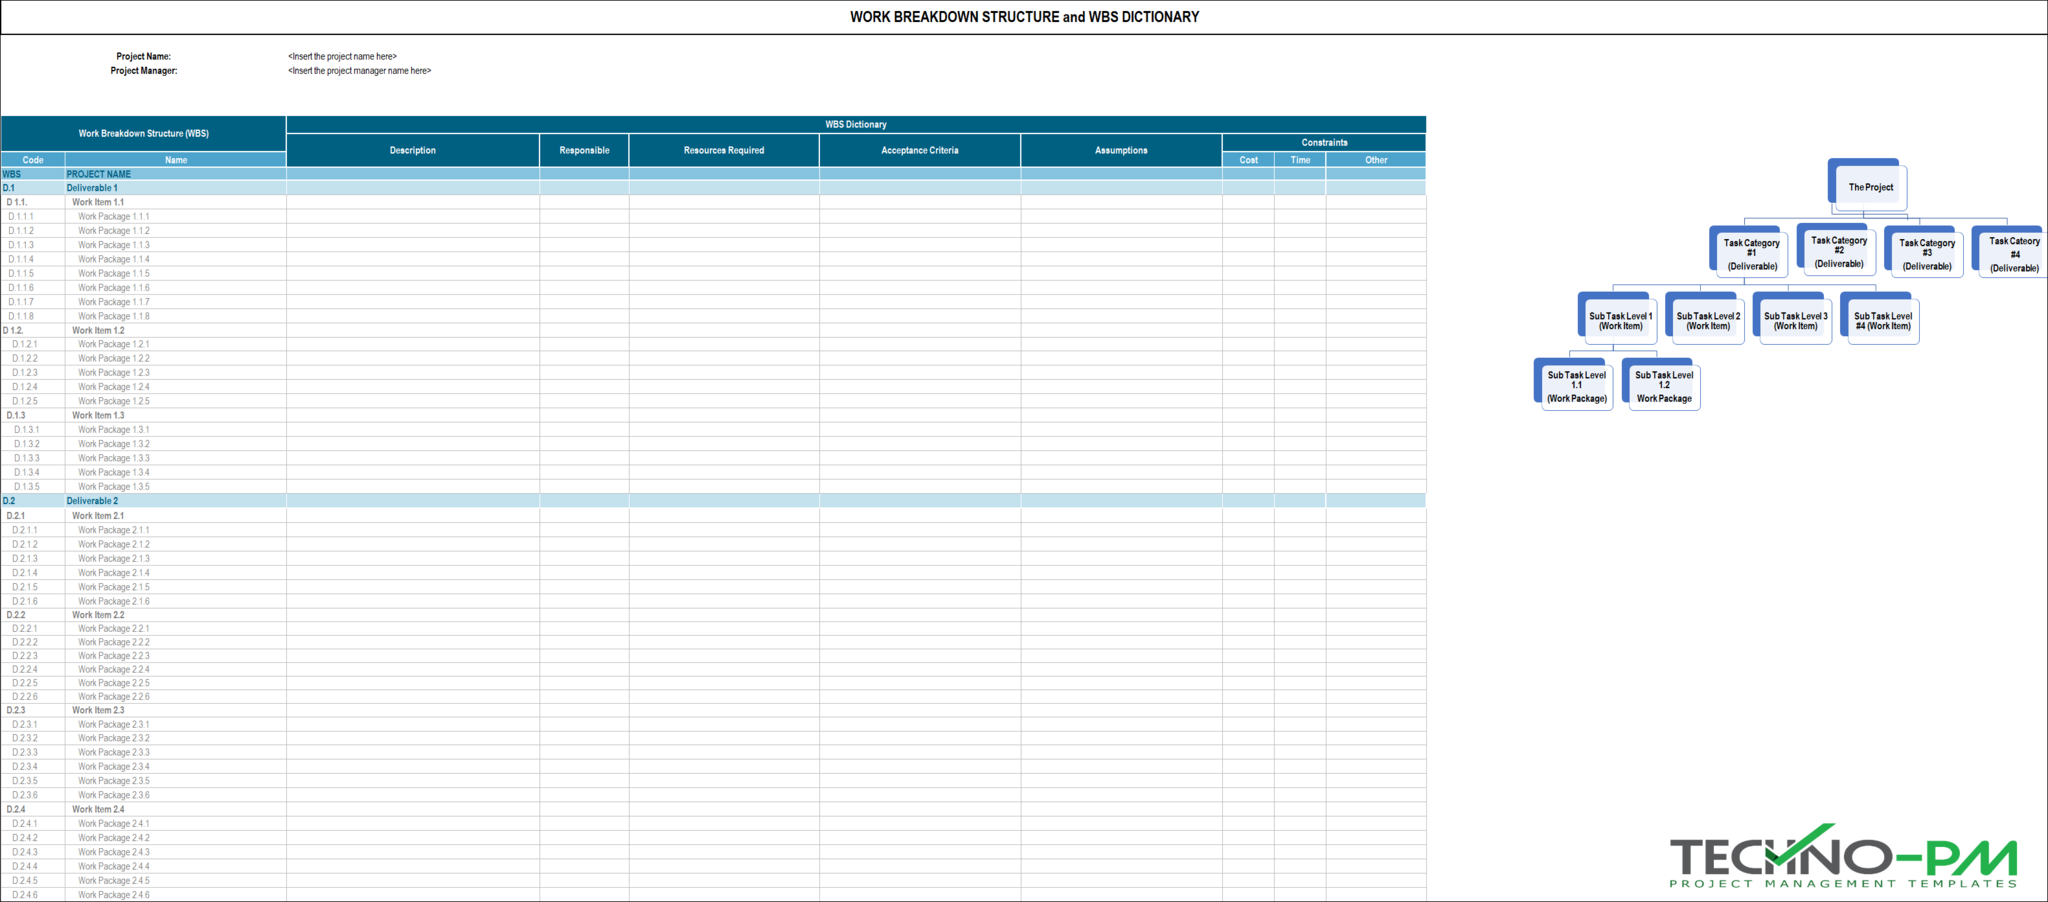Click the Task Category #2 Deliverable box
The width and height of the screenshot is (2048, 902).
click(1836, 252)
